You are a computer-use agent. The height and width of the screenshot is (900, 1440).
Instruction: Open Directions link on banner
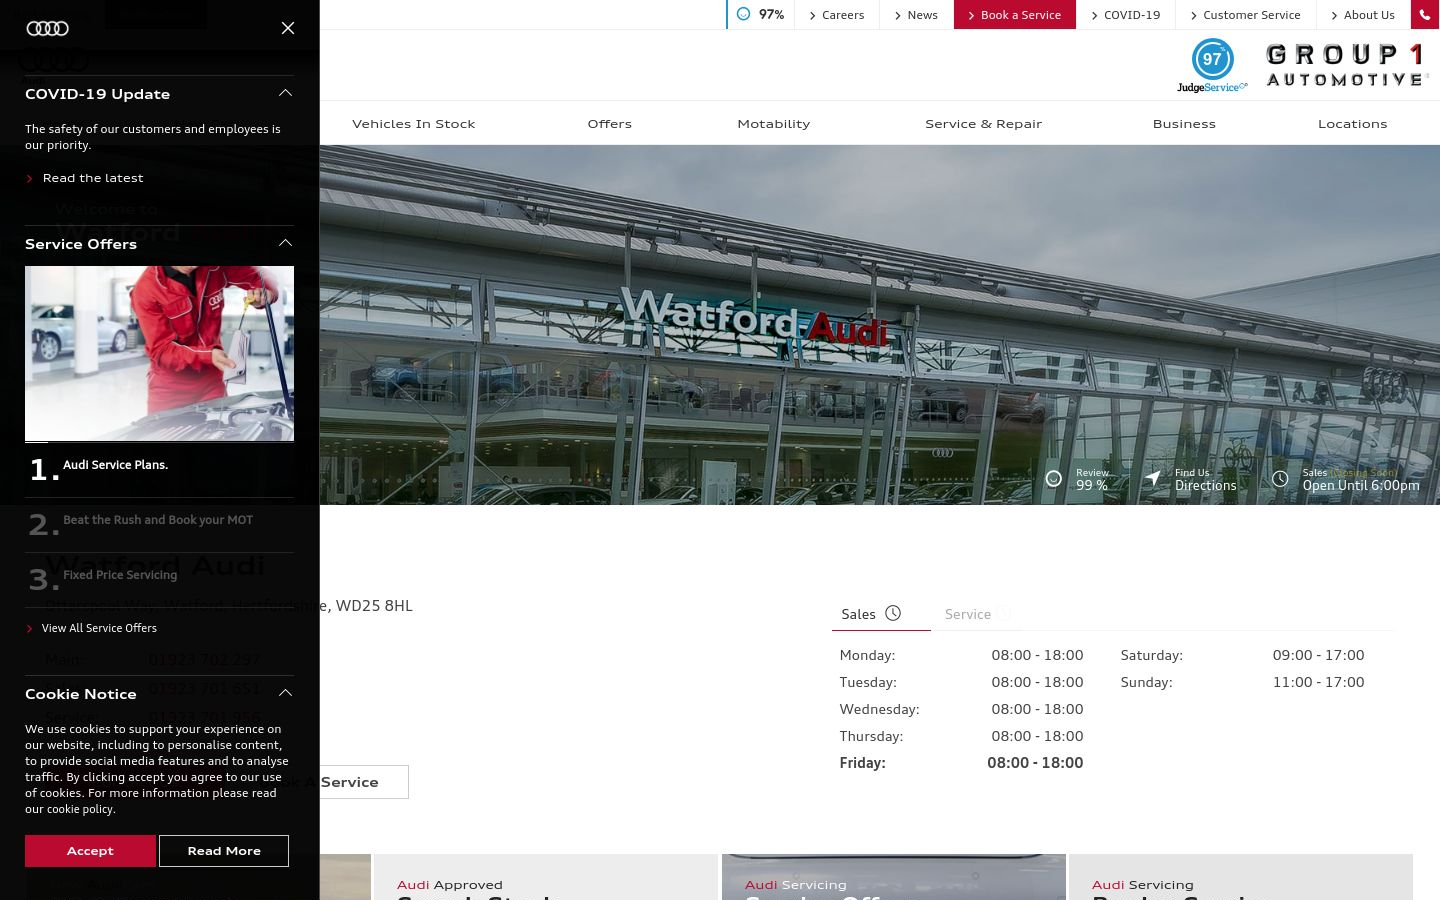tap(1205, 485)
